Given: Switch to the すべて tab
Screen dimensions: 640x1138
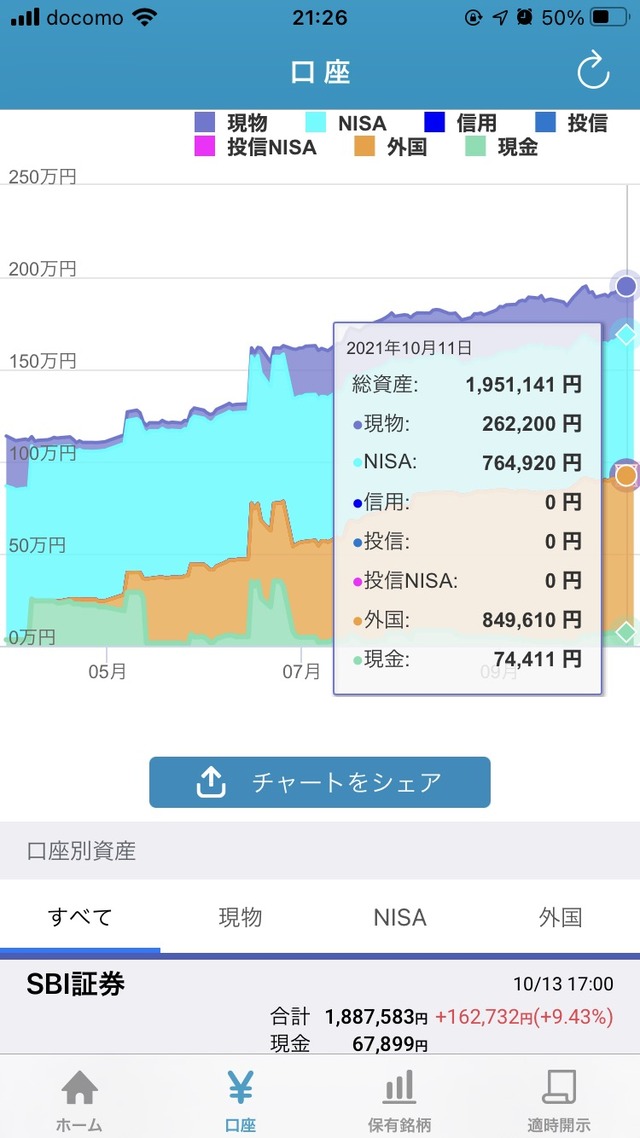Looking at the screenshot, I should [80, 917].
